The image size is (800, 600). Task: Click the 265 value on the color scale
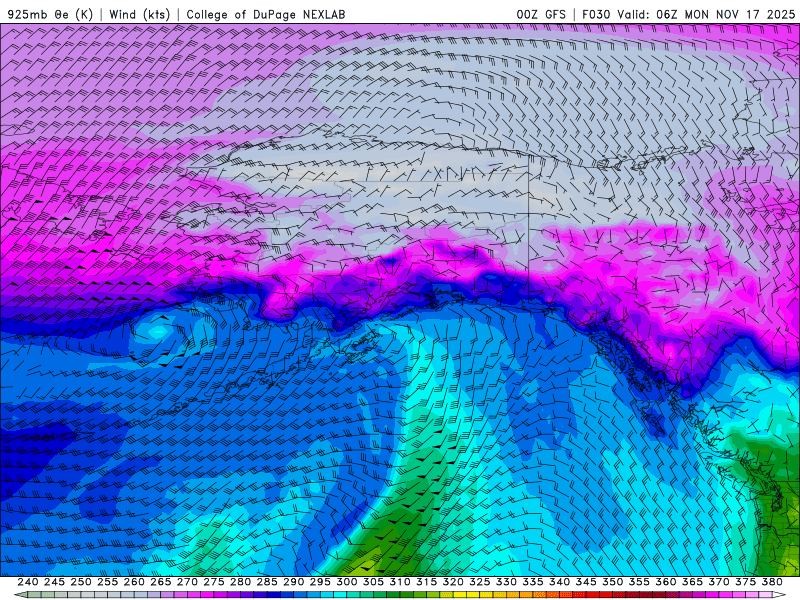coord(160,582)
